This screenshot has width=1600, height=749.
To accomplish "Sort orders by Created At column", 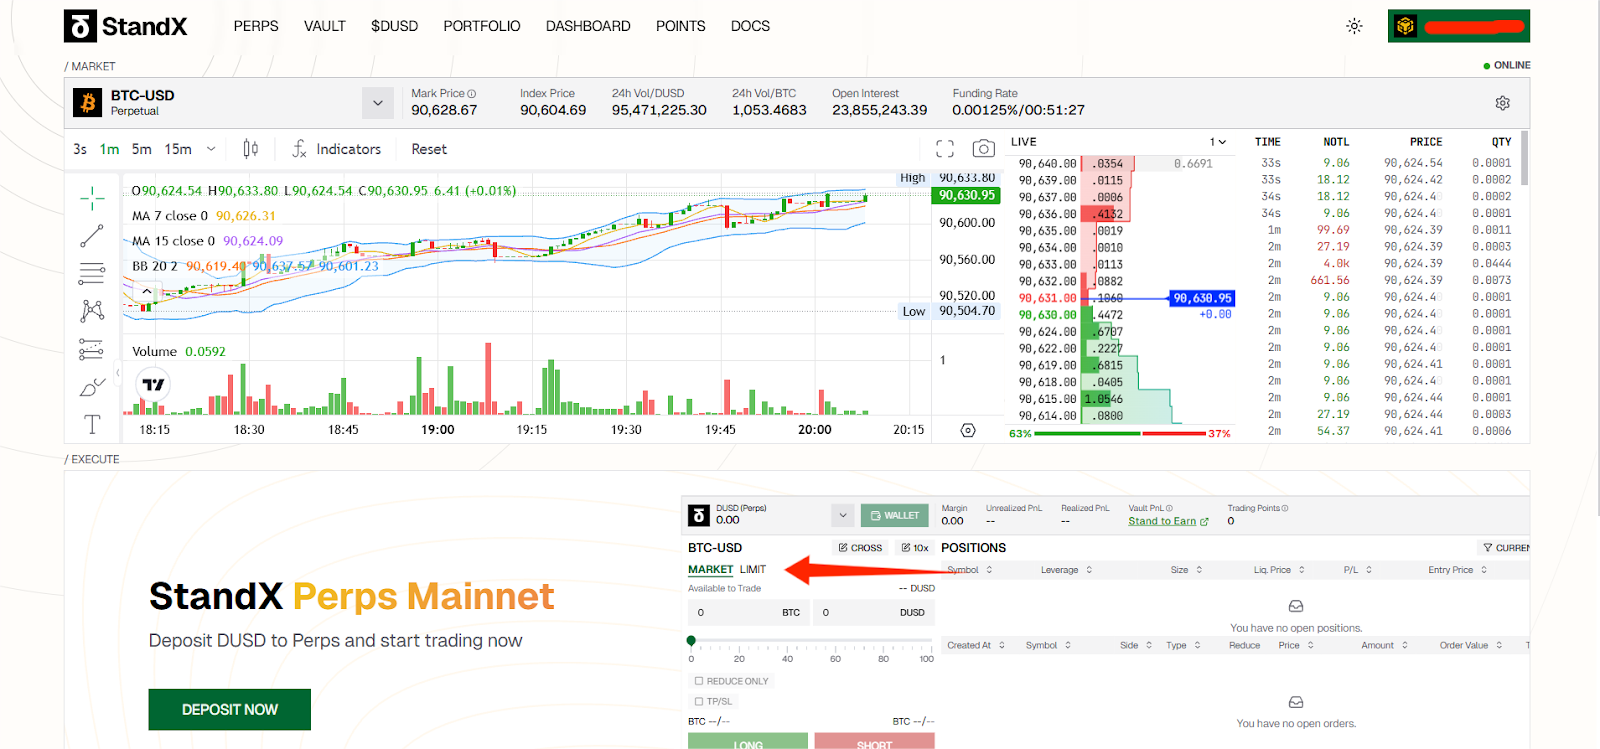I will coord(976,645).
